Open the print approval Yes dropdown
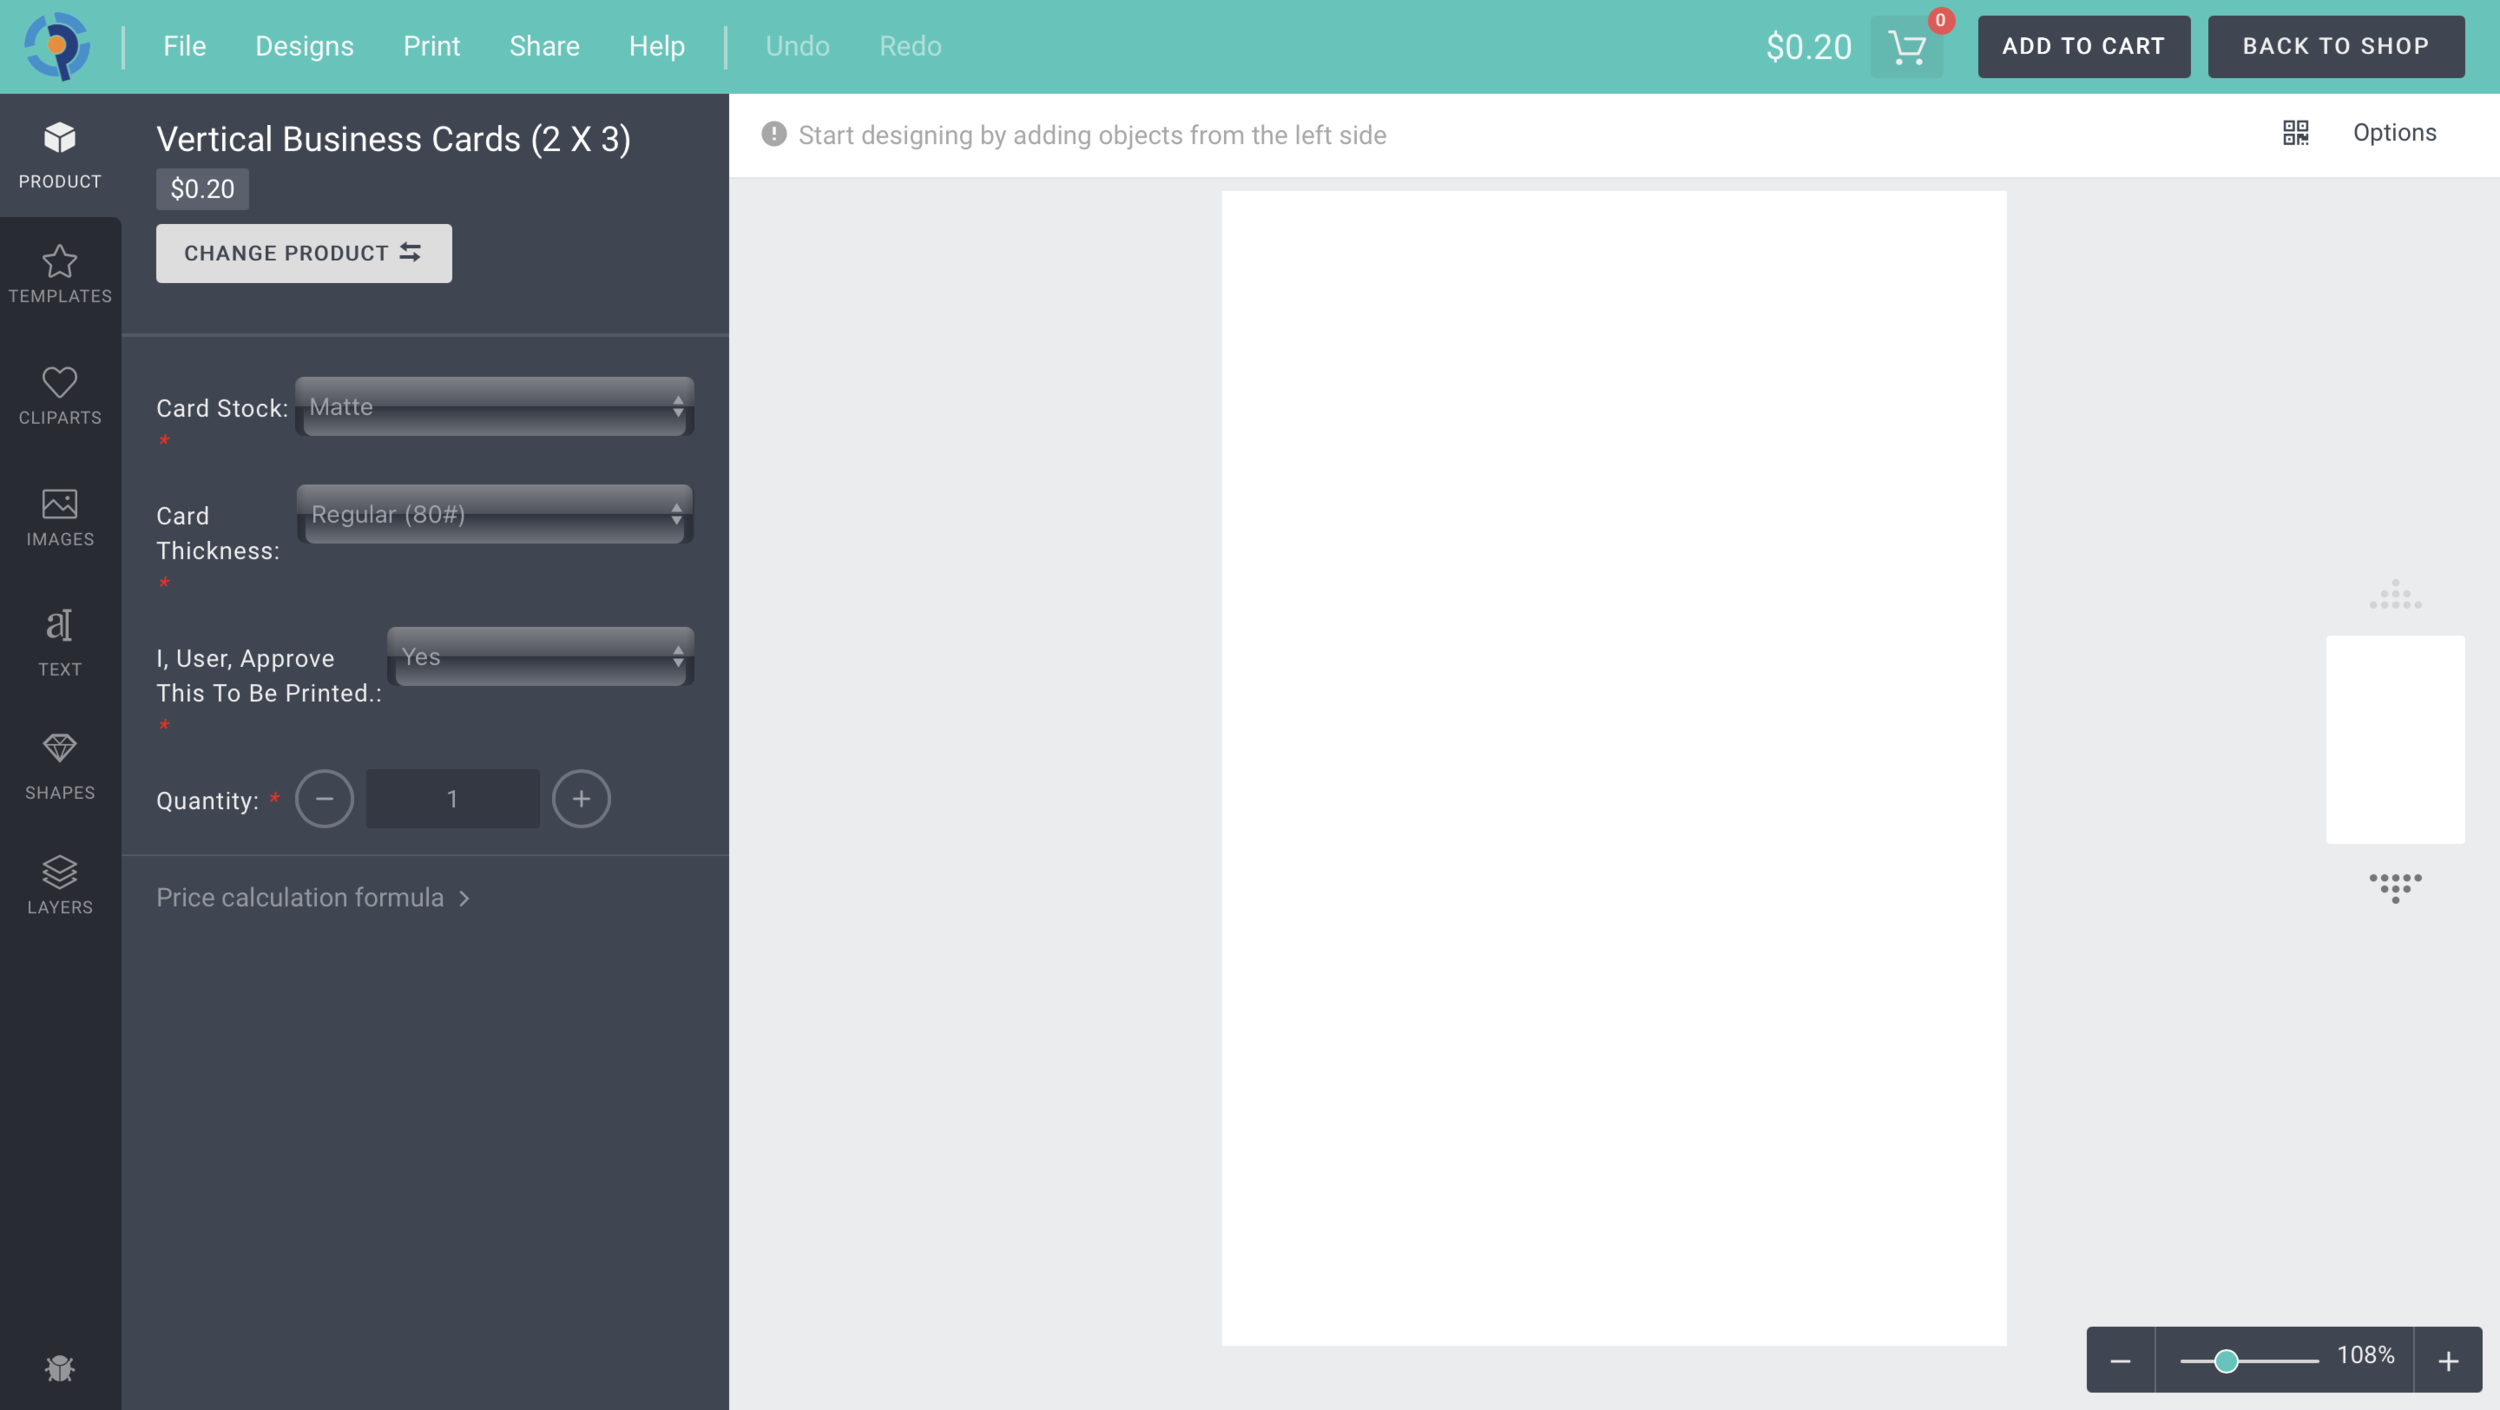The width and height of the screenshot is (2500, 1410). [x=541, y=657]
